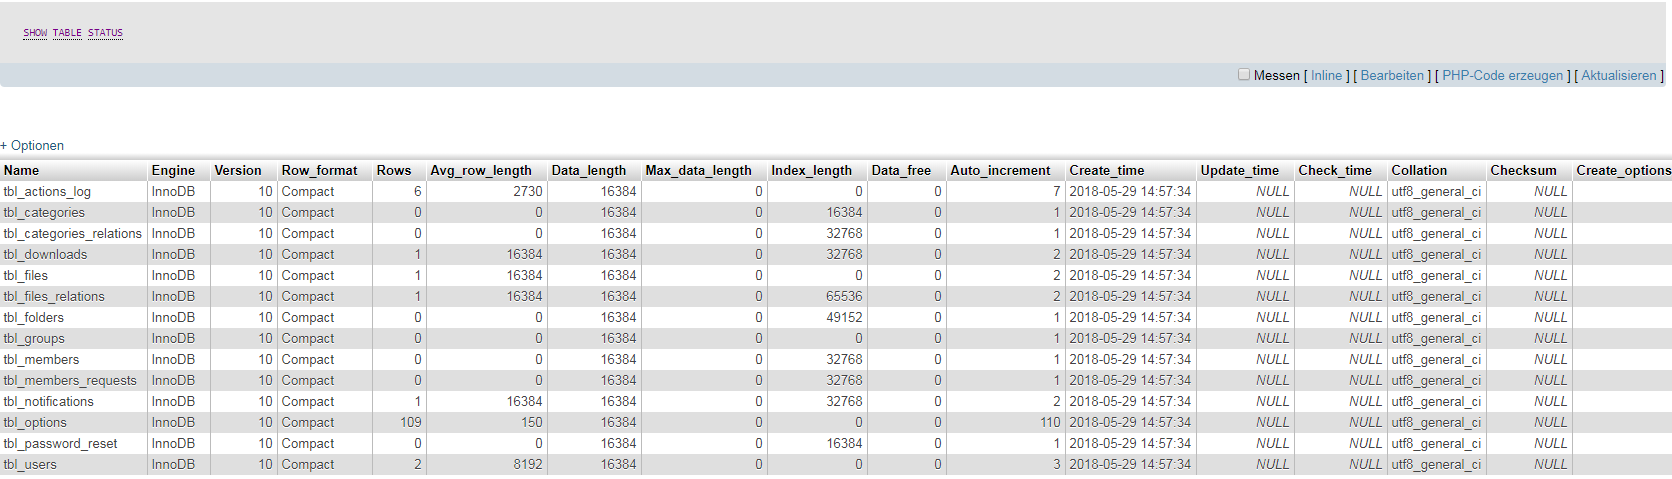The image size is (1672, 479).
Task: Sort by Collation column header
Action: click(x=1419, y=170)
